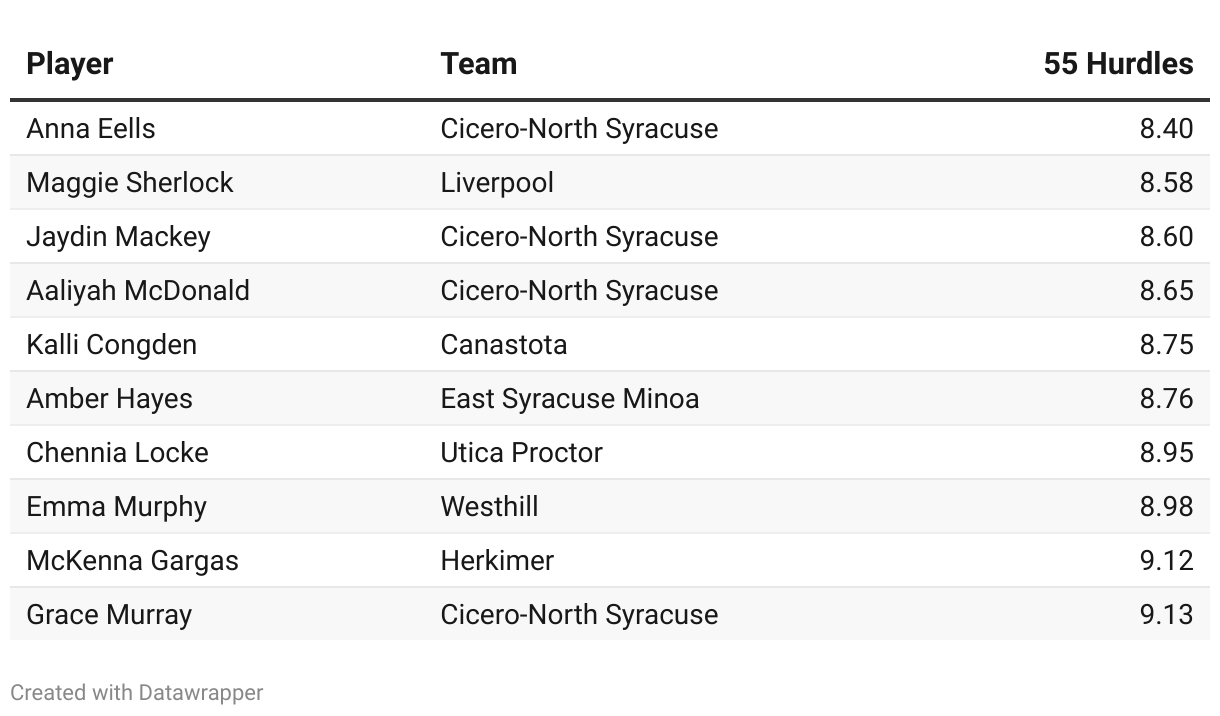Select McKenna Gargas in the table
Image resolution: width=1220 pixels, height=716 pixels.
coord(132,560)
